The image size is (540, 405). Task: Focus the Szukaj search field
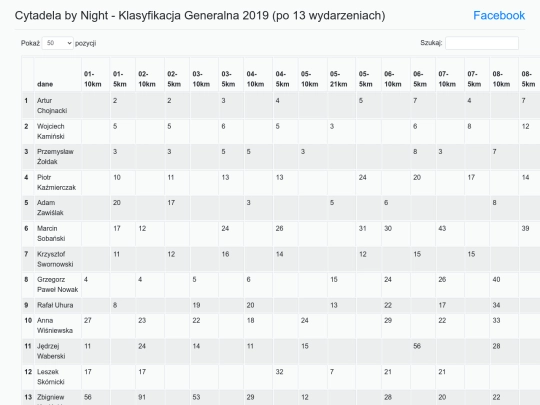coord(482,43)
